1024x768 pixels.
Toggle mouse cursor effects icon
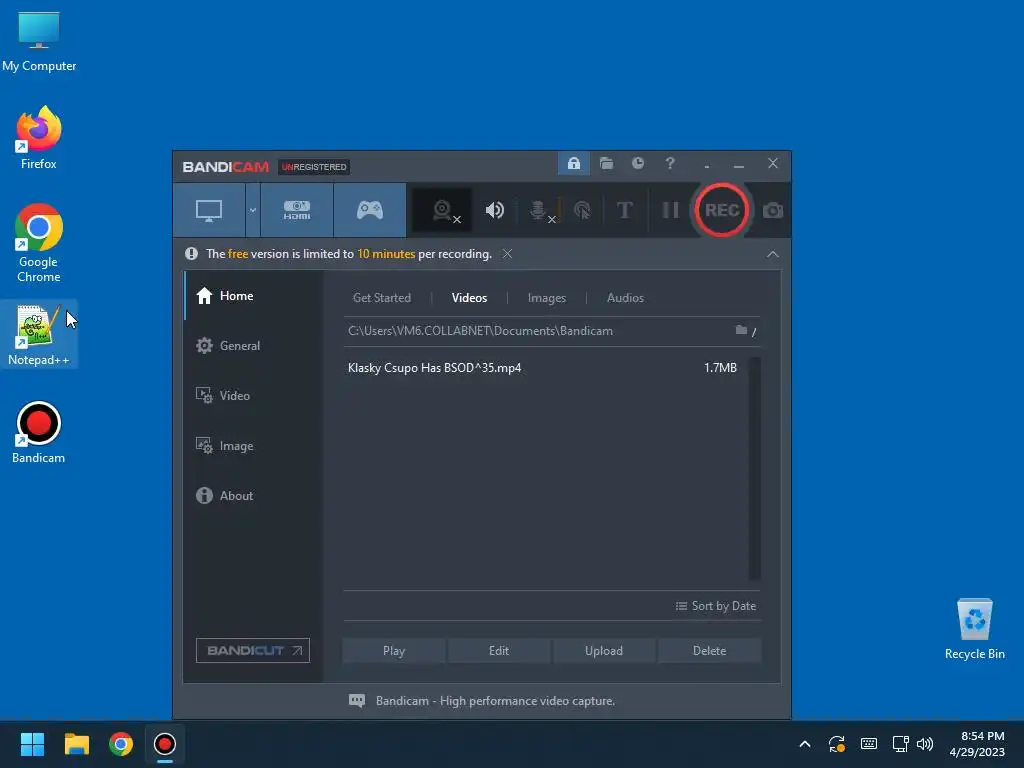tap(582, 210)
